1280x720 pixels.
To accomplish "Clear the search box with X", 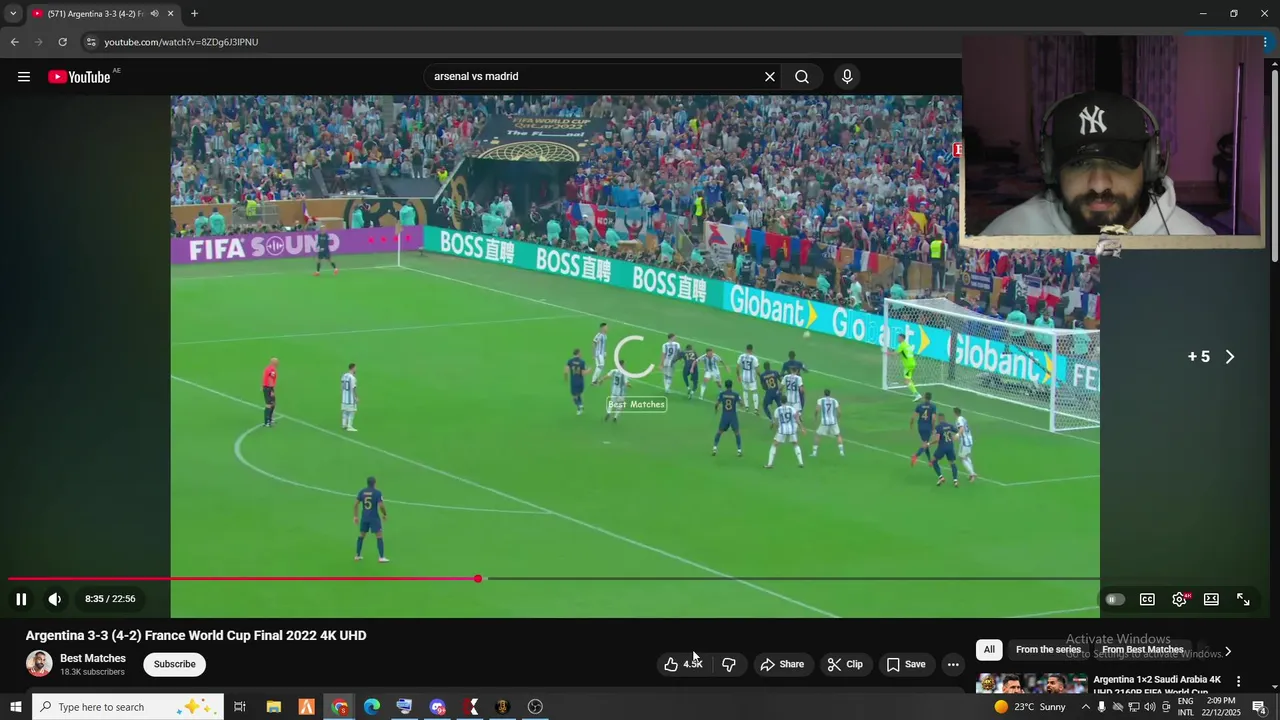I will pyautogui.click(x=770, y=77).
